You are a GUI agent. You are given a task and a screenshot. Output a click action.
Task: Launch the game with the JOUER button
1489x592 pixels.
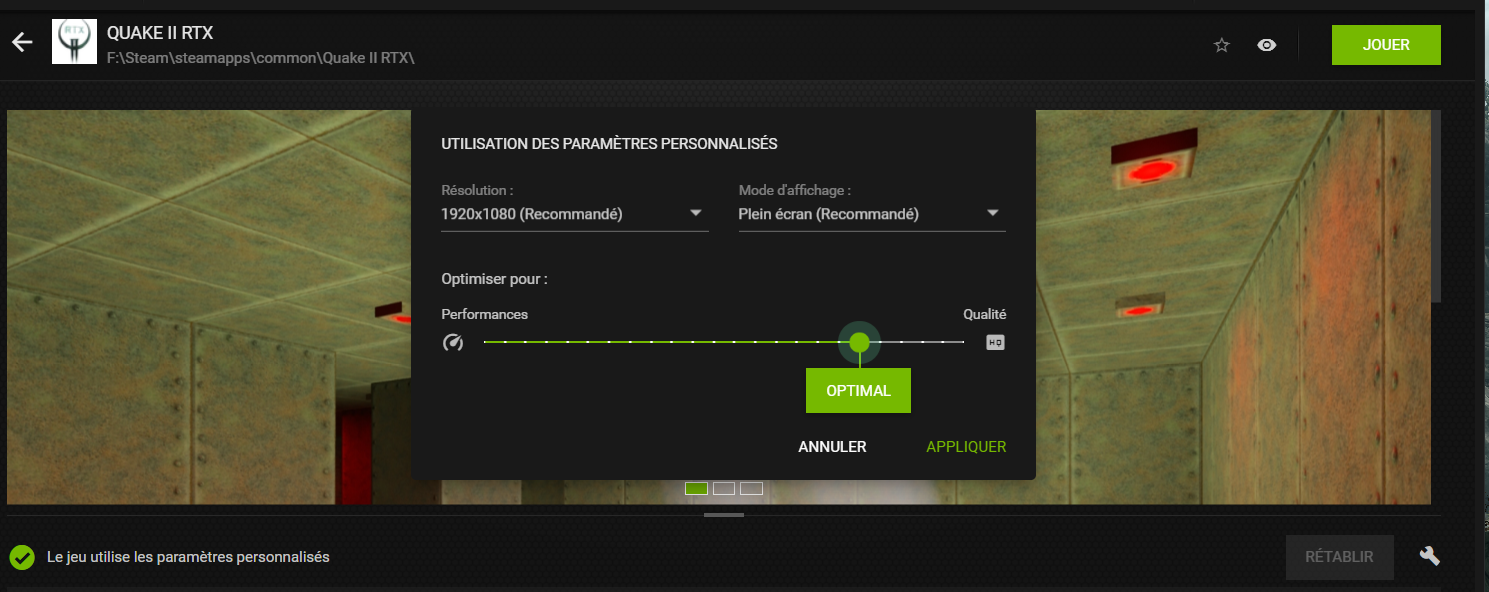[1386, 45]
